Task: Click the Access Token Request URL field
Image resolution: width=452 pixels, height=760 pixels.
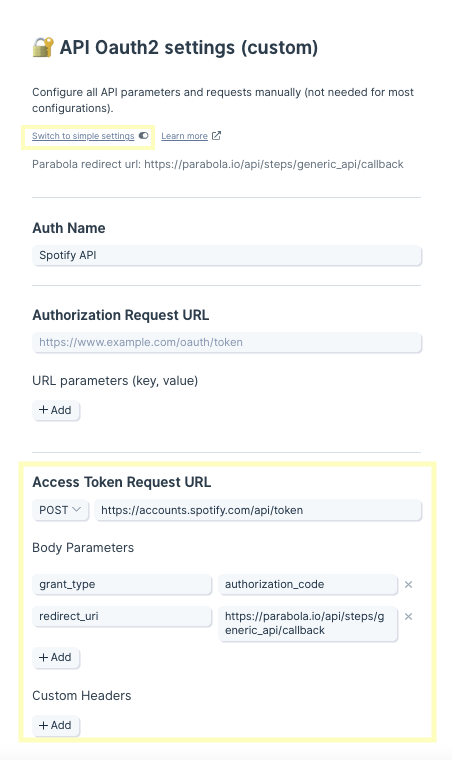Action: [x=258, y=510]
